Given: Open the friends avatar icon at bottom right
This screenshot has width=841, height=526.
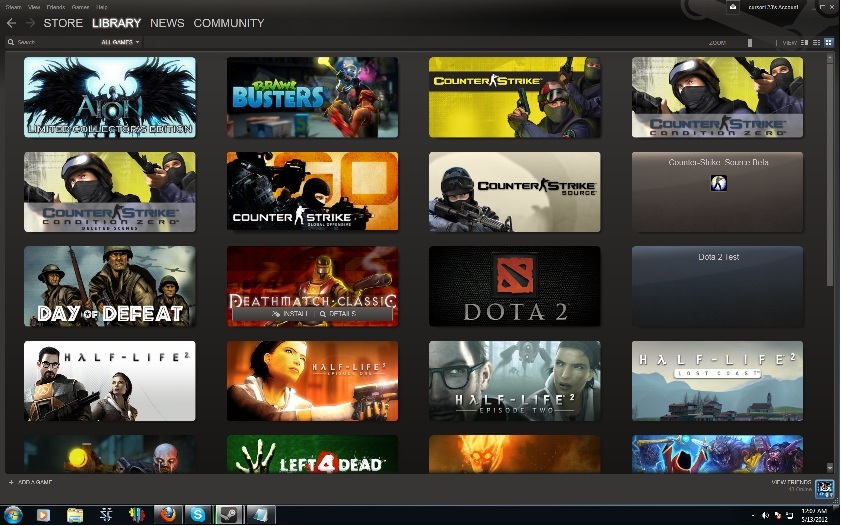Looking at the screenshot, I should pyautogui.click(x=824, y=488).
